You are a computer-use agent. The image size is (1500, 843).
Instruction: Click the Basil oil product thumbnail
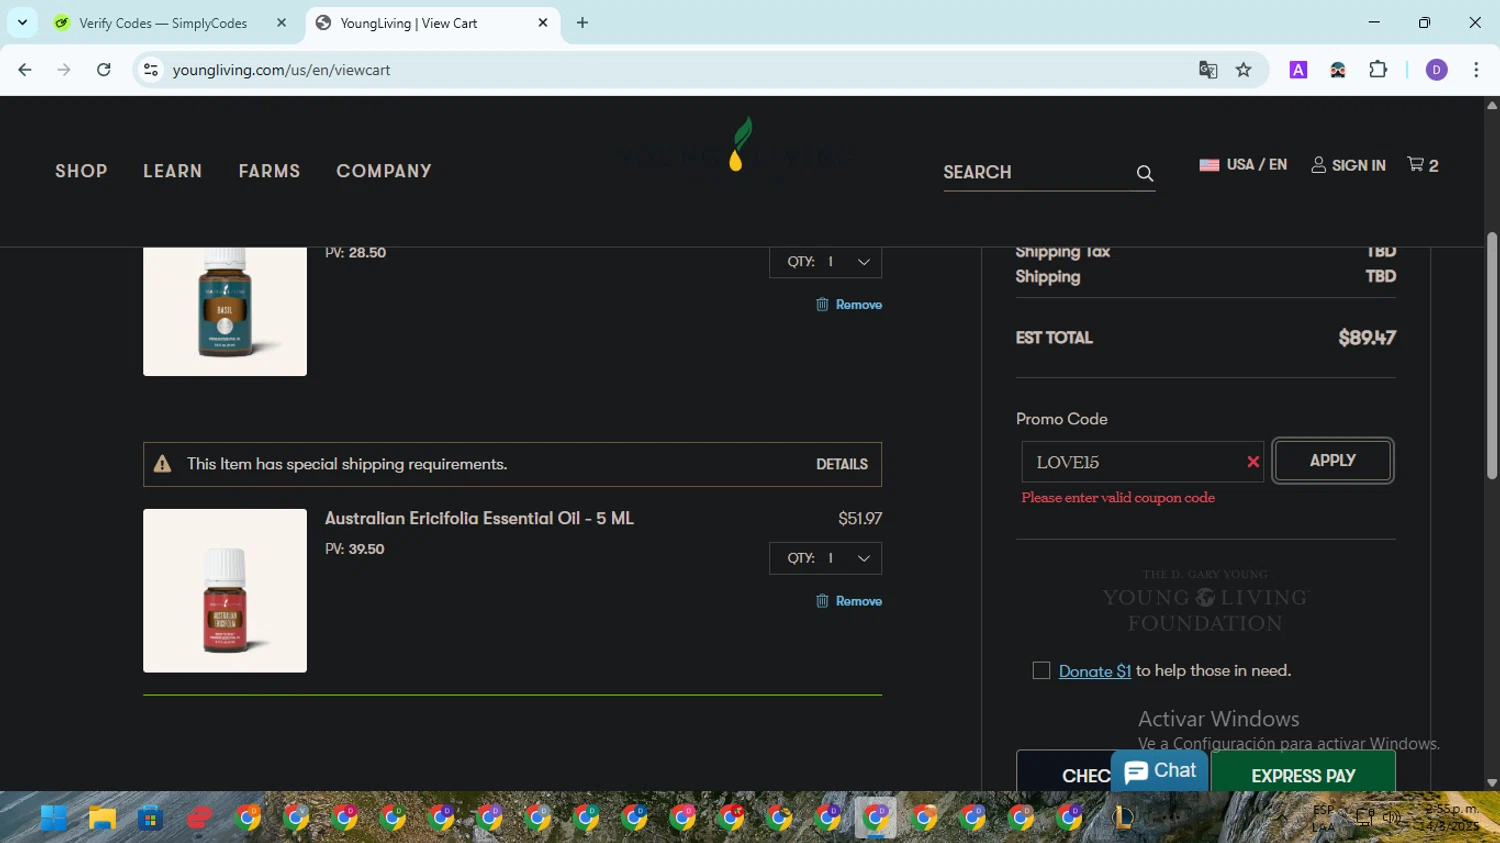tap(225, 312)
